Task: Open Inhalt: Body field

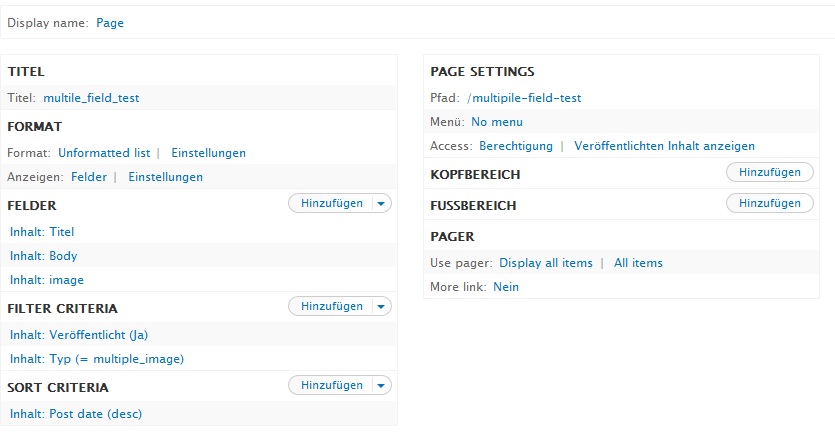Action: (43, 256)
